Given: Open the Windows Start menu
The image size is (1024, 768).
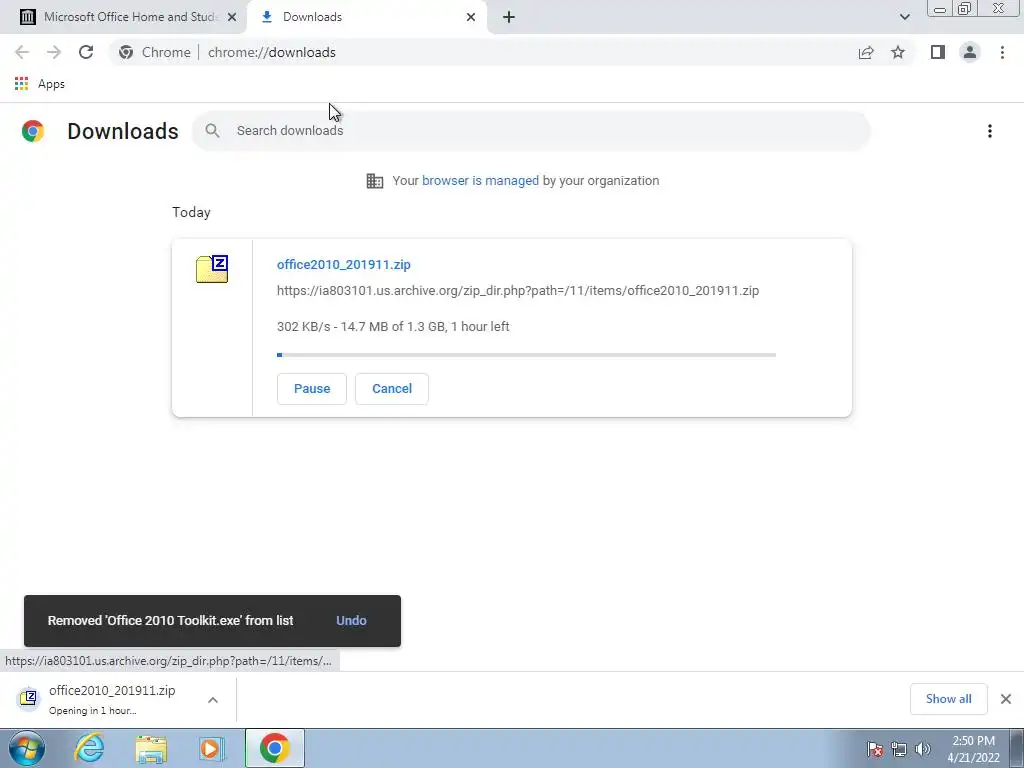Looking at the screenshot, I should 26,748.
